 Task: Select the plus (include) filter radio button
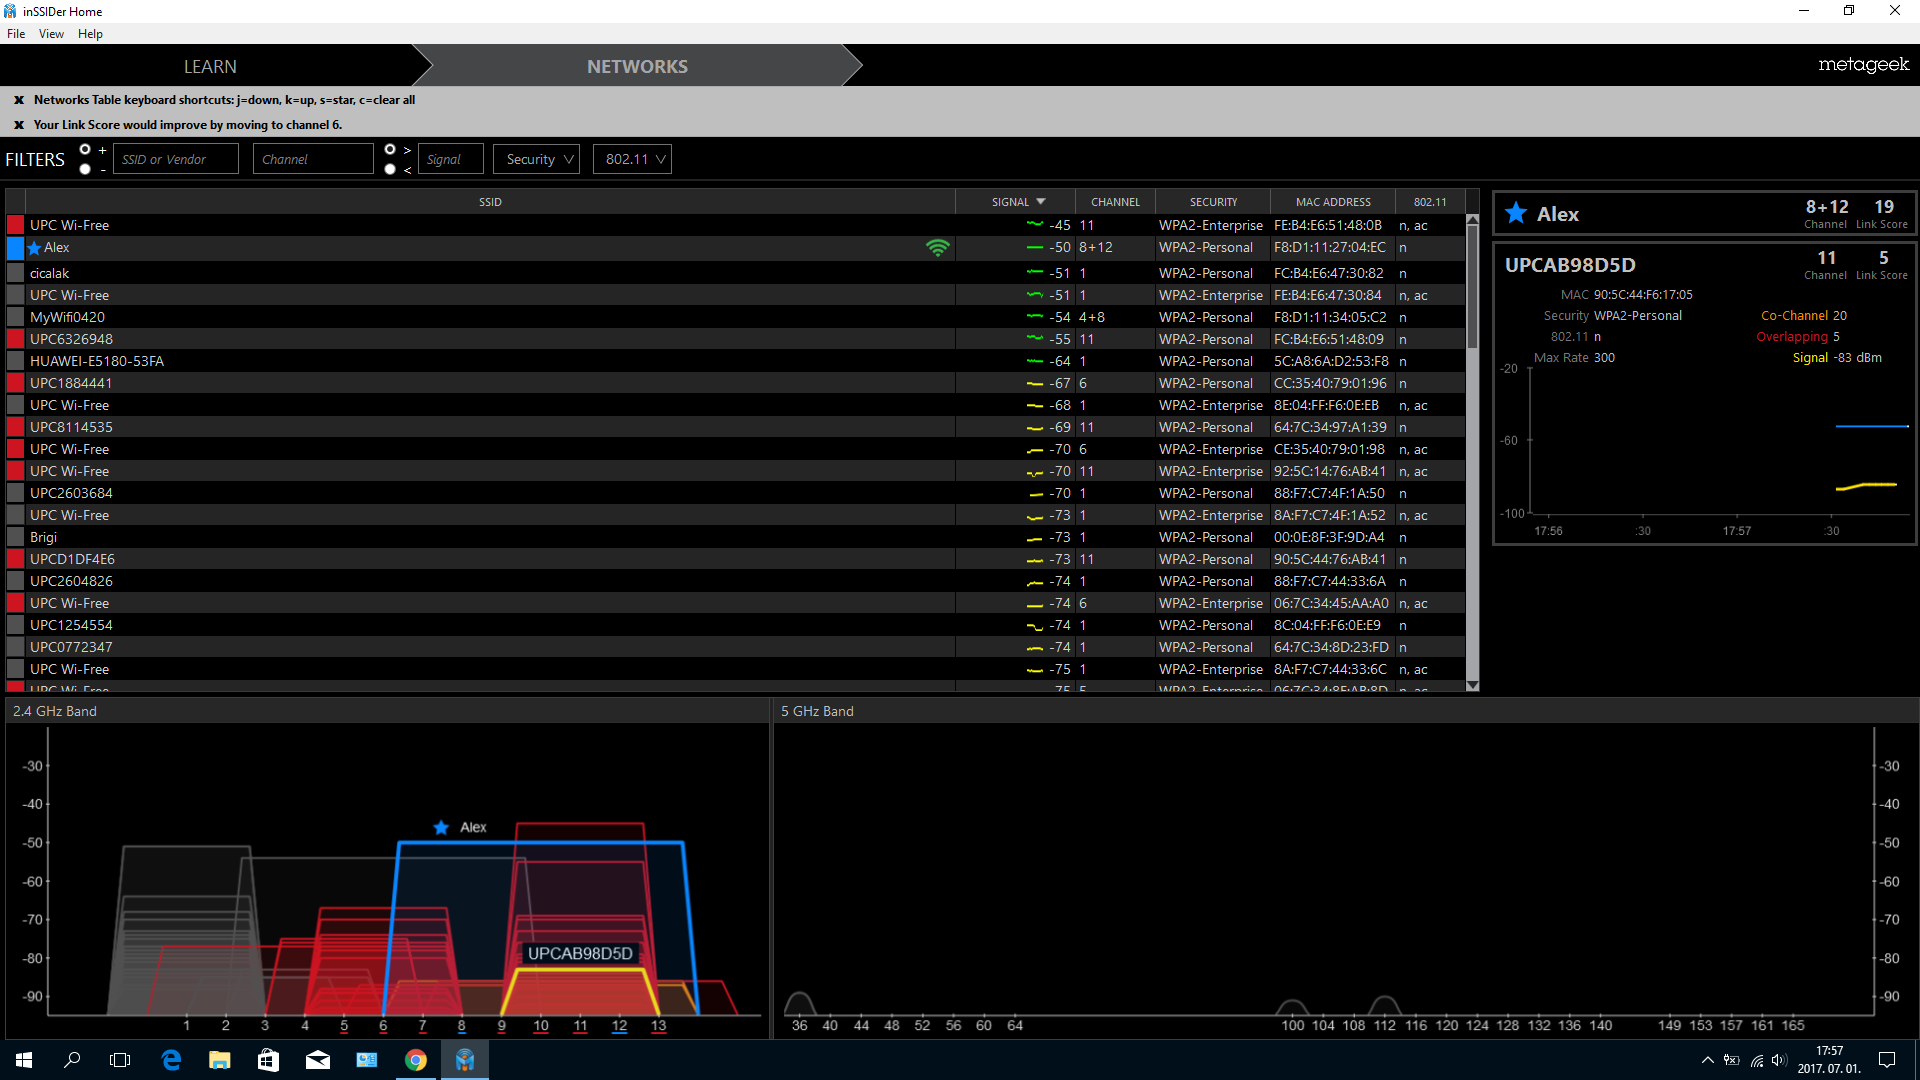point(85,150)
